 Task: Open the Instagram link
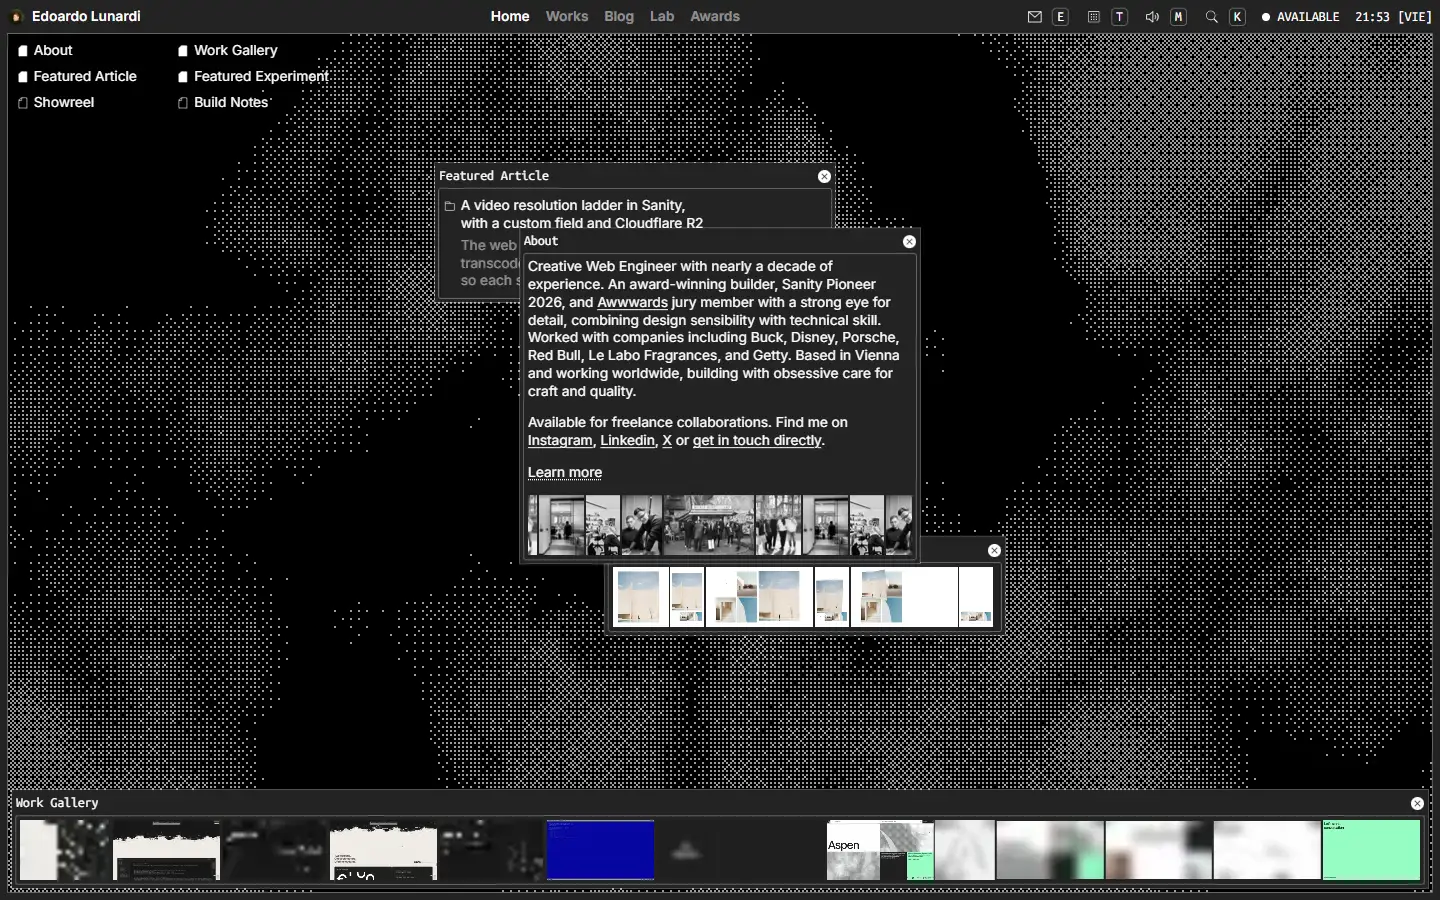click(x=560, y=440)
